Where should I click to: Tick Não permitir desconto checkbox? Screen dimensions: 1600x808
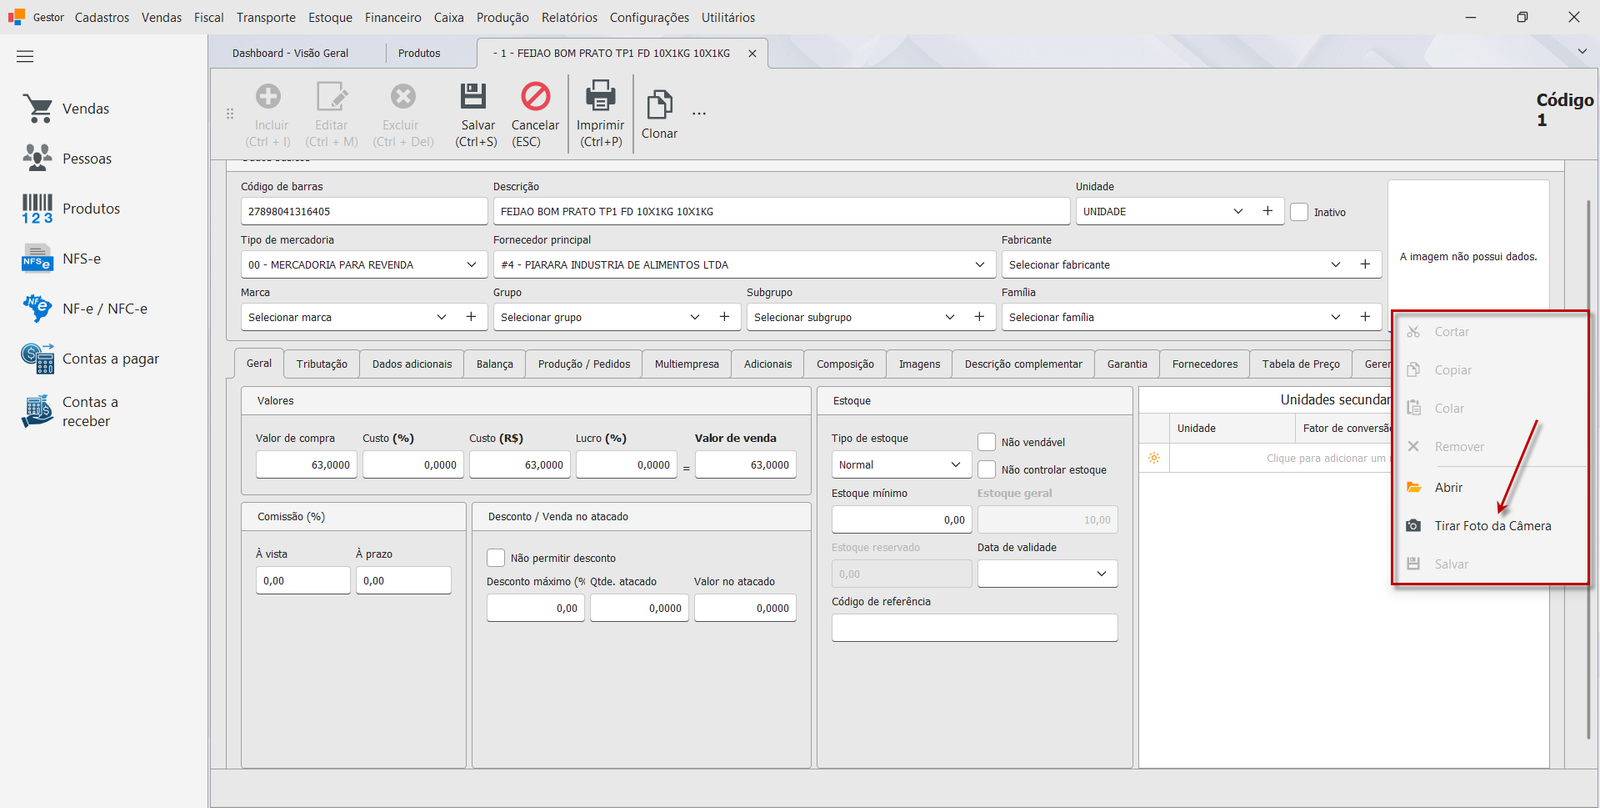point(496,558)
